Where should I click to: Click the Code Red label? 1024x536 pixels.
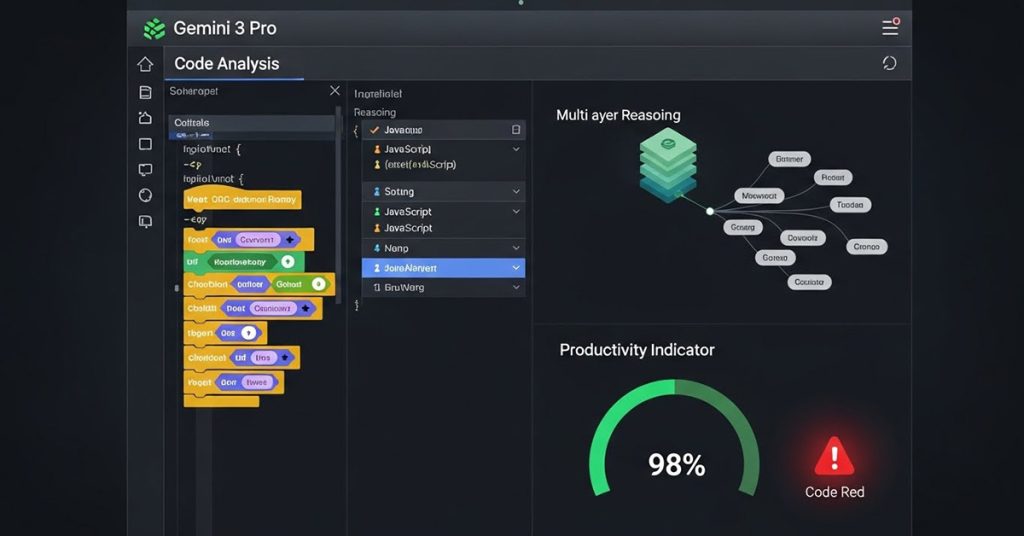coord(835,492)
